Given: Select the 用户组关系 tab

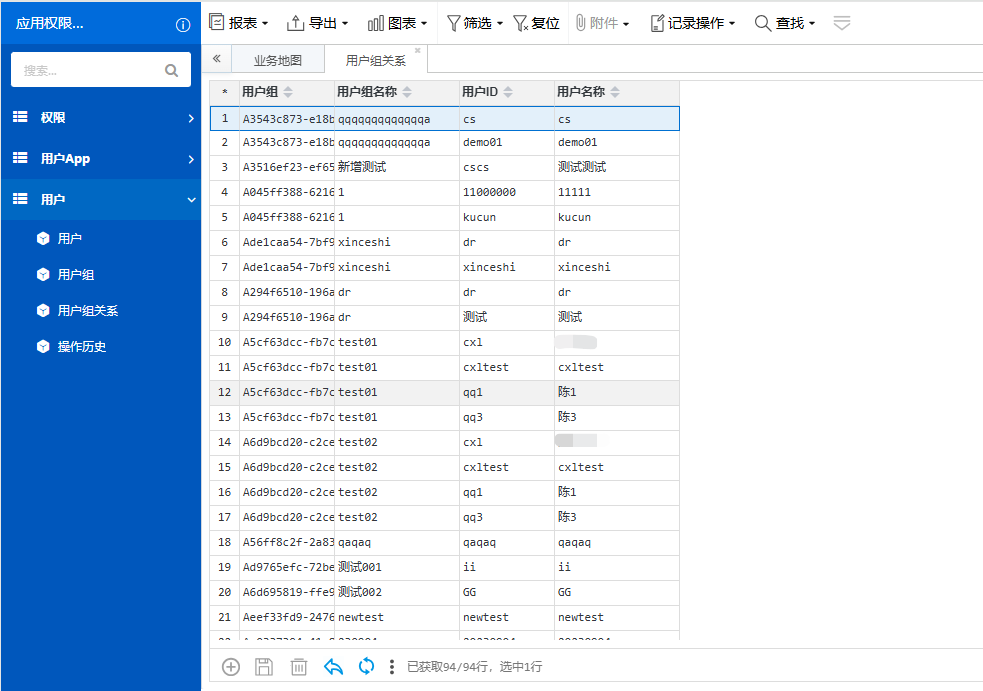Looking at the screenshot, I should click(376, 60).
